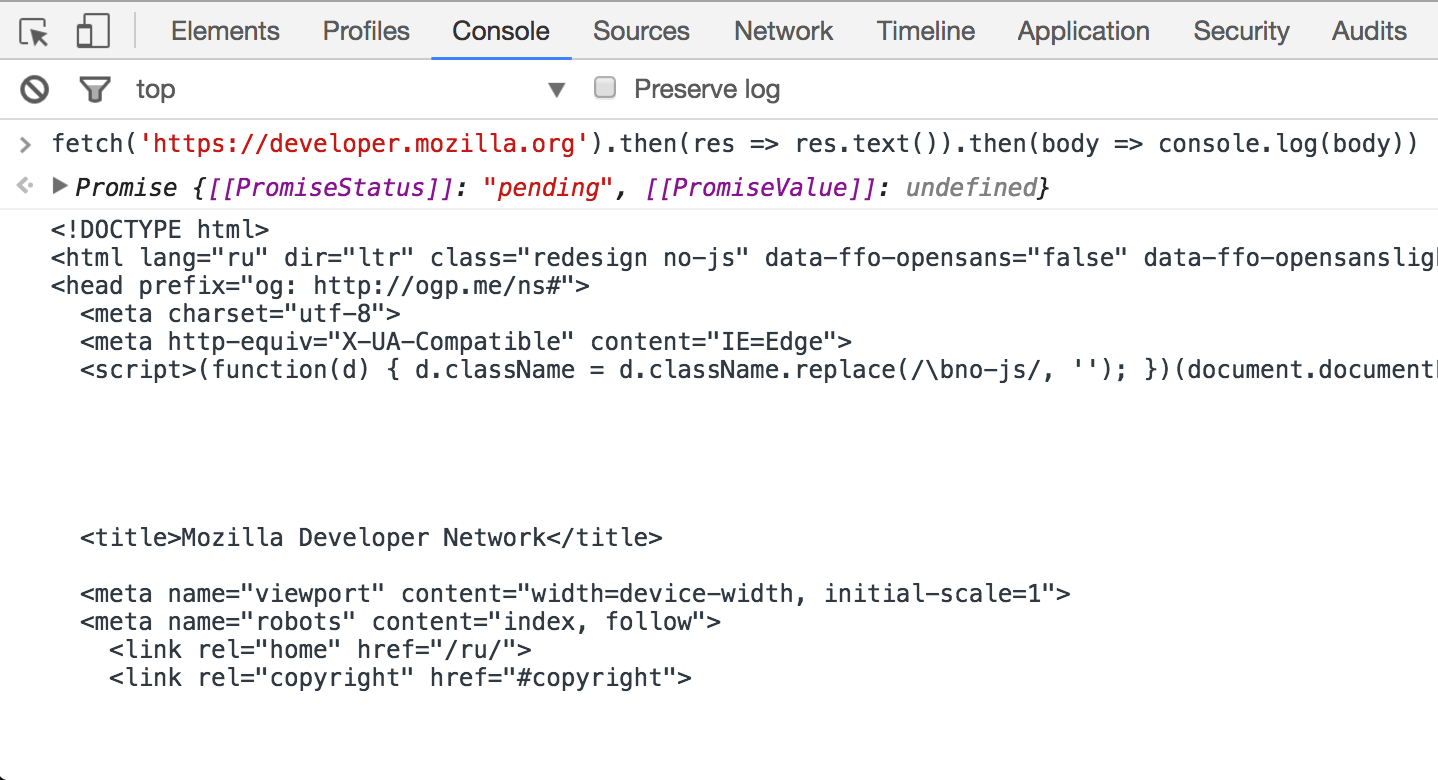
Task: Toggle the device toolbar icon
Action: pyautogui.click(x=92, y=32)
